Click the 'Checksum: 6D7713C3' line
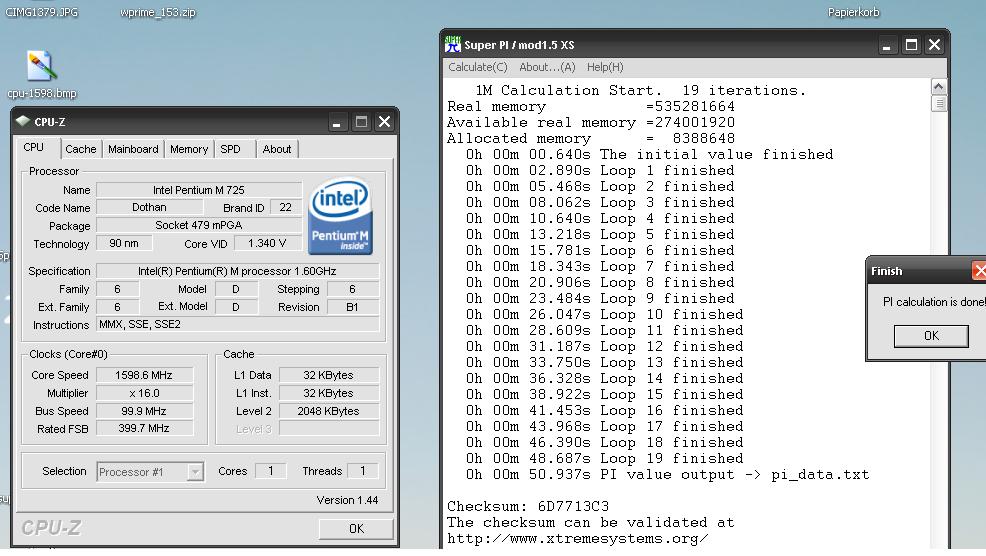Viewport: 986px width, 556px height. [x=528, y=506]
